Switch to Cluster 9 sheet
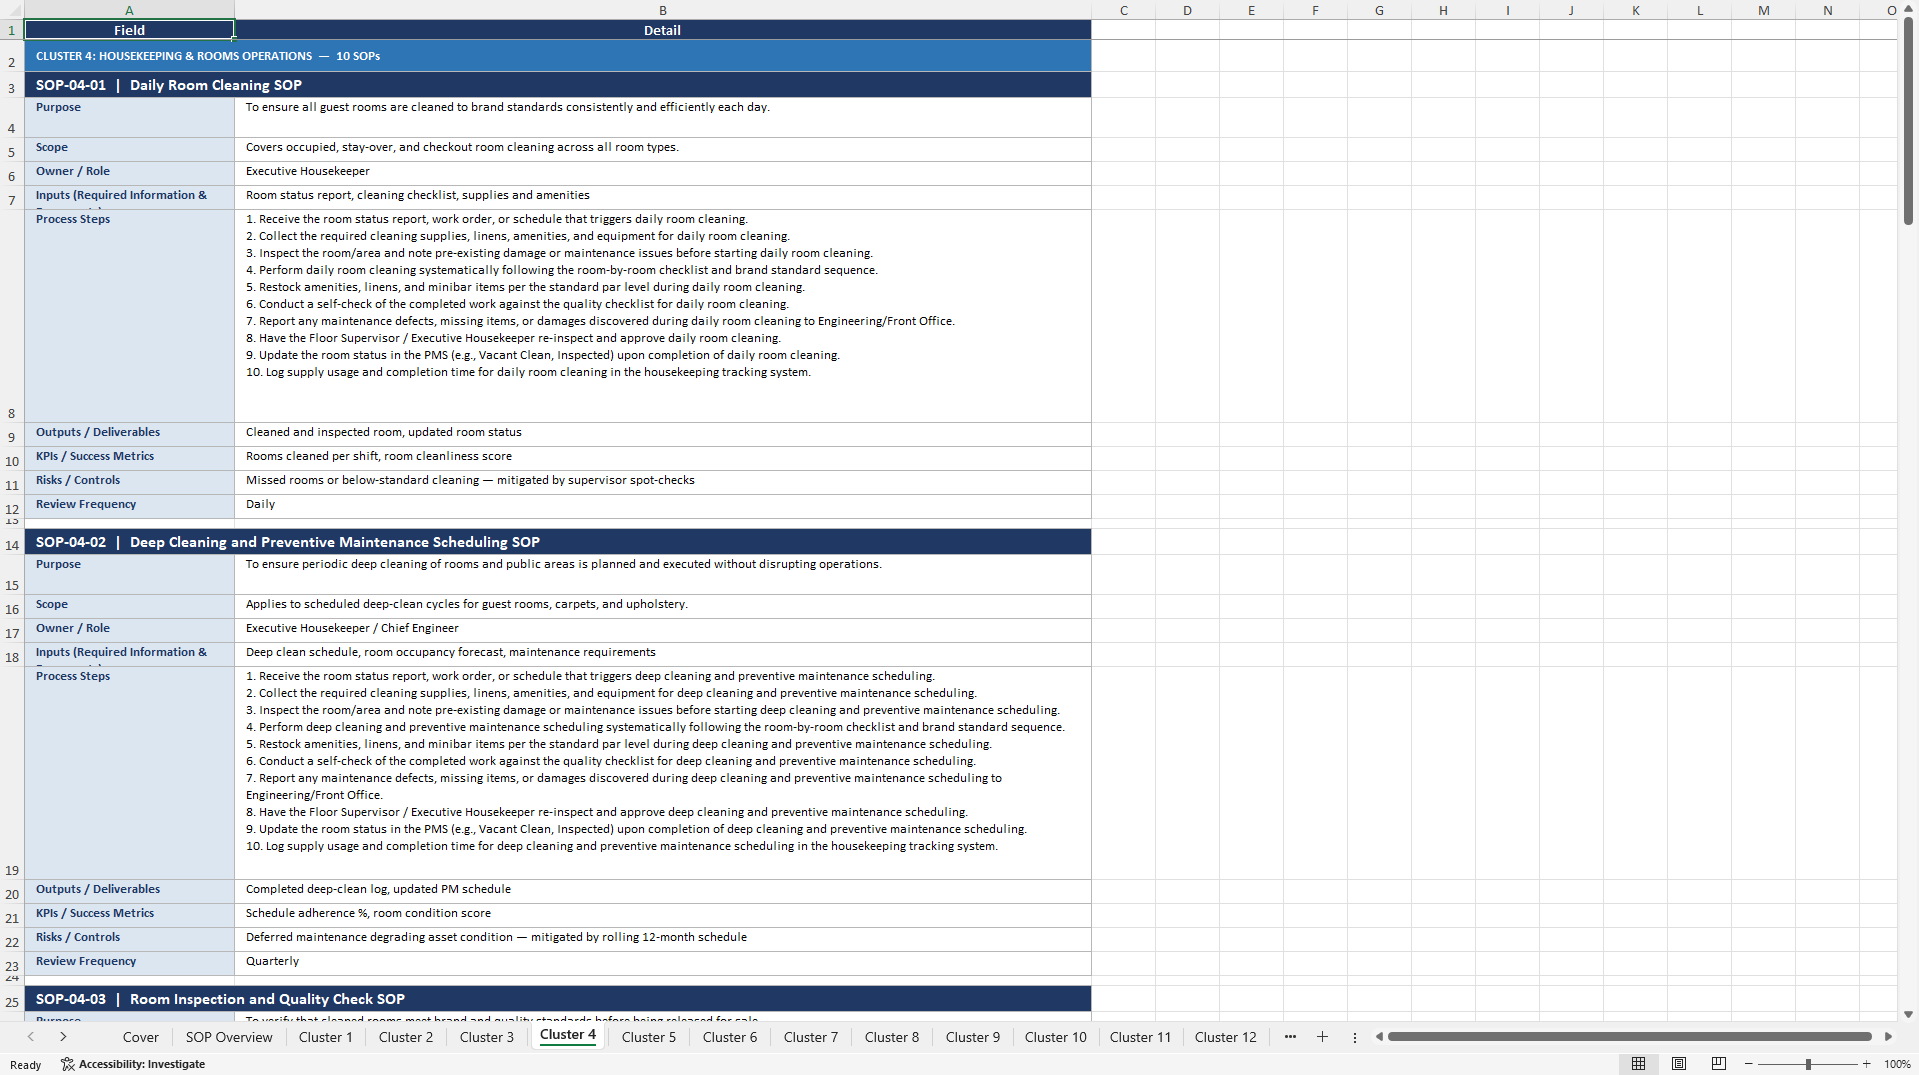Screen dimensions: 1919x1075 973,1037
